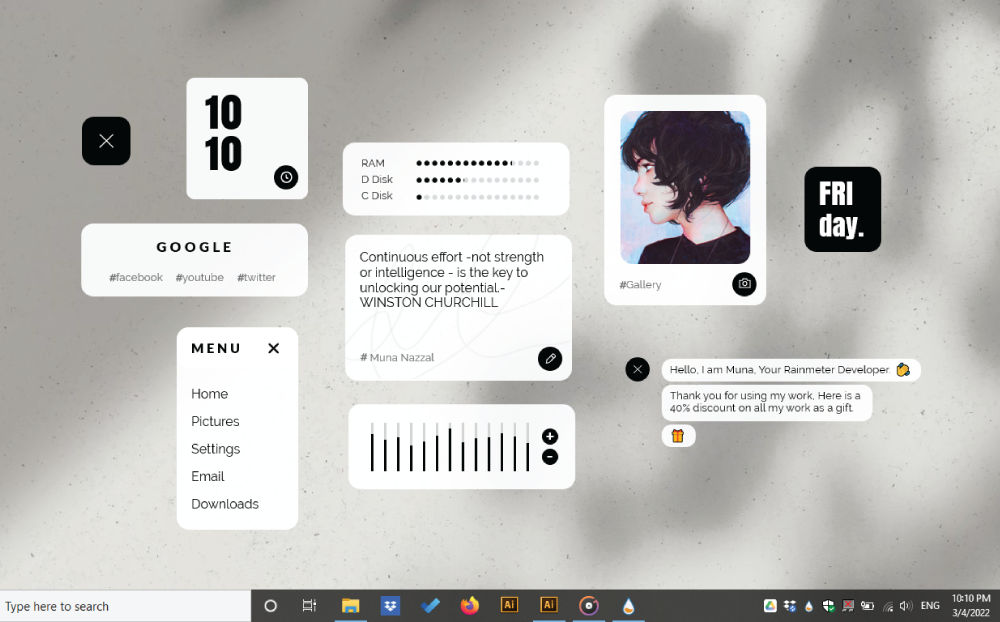
Task: Click the camera icon on the Gallery widget
Action: pos(744,284)
